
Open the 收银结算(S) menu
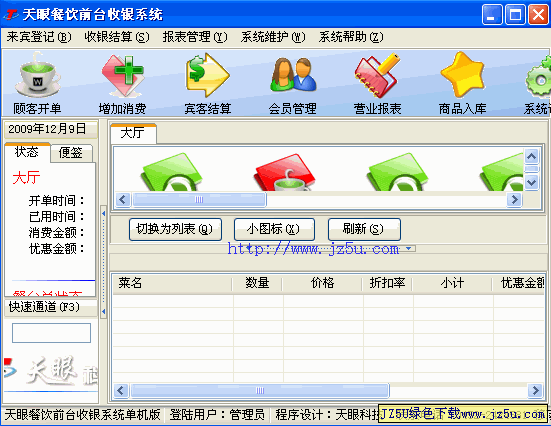pyautogui.click(x=117, y=37)
